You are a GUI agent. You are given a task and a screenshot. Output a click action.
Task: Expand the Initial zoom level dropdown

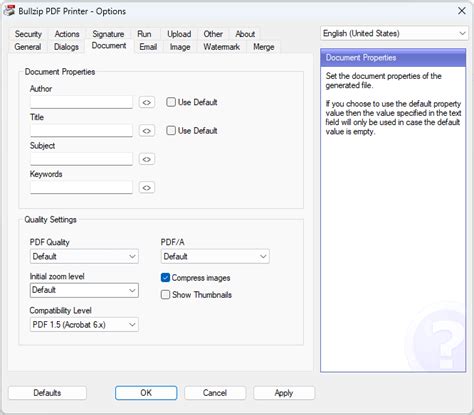tap(84, 290)
